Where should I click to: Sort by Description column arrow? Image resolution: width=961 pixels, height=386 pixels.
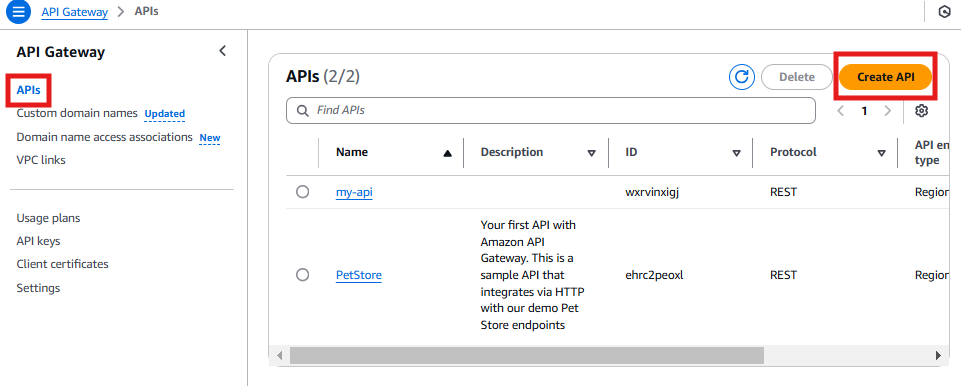[591, 153]
